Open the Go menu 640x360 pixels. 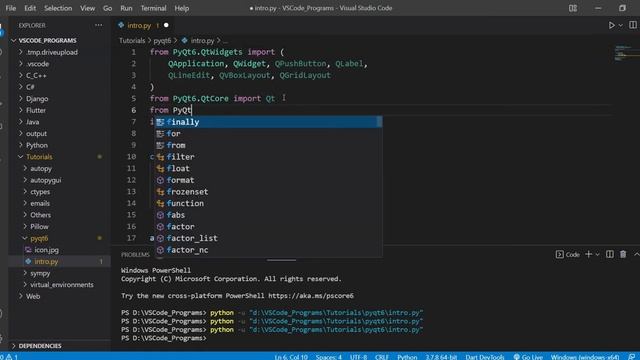[x=107, y=8]
